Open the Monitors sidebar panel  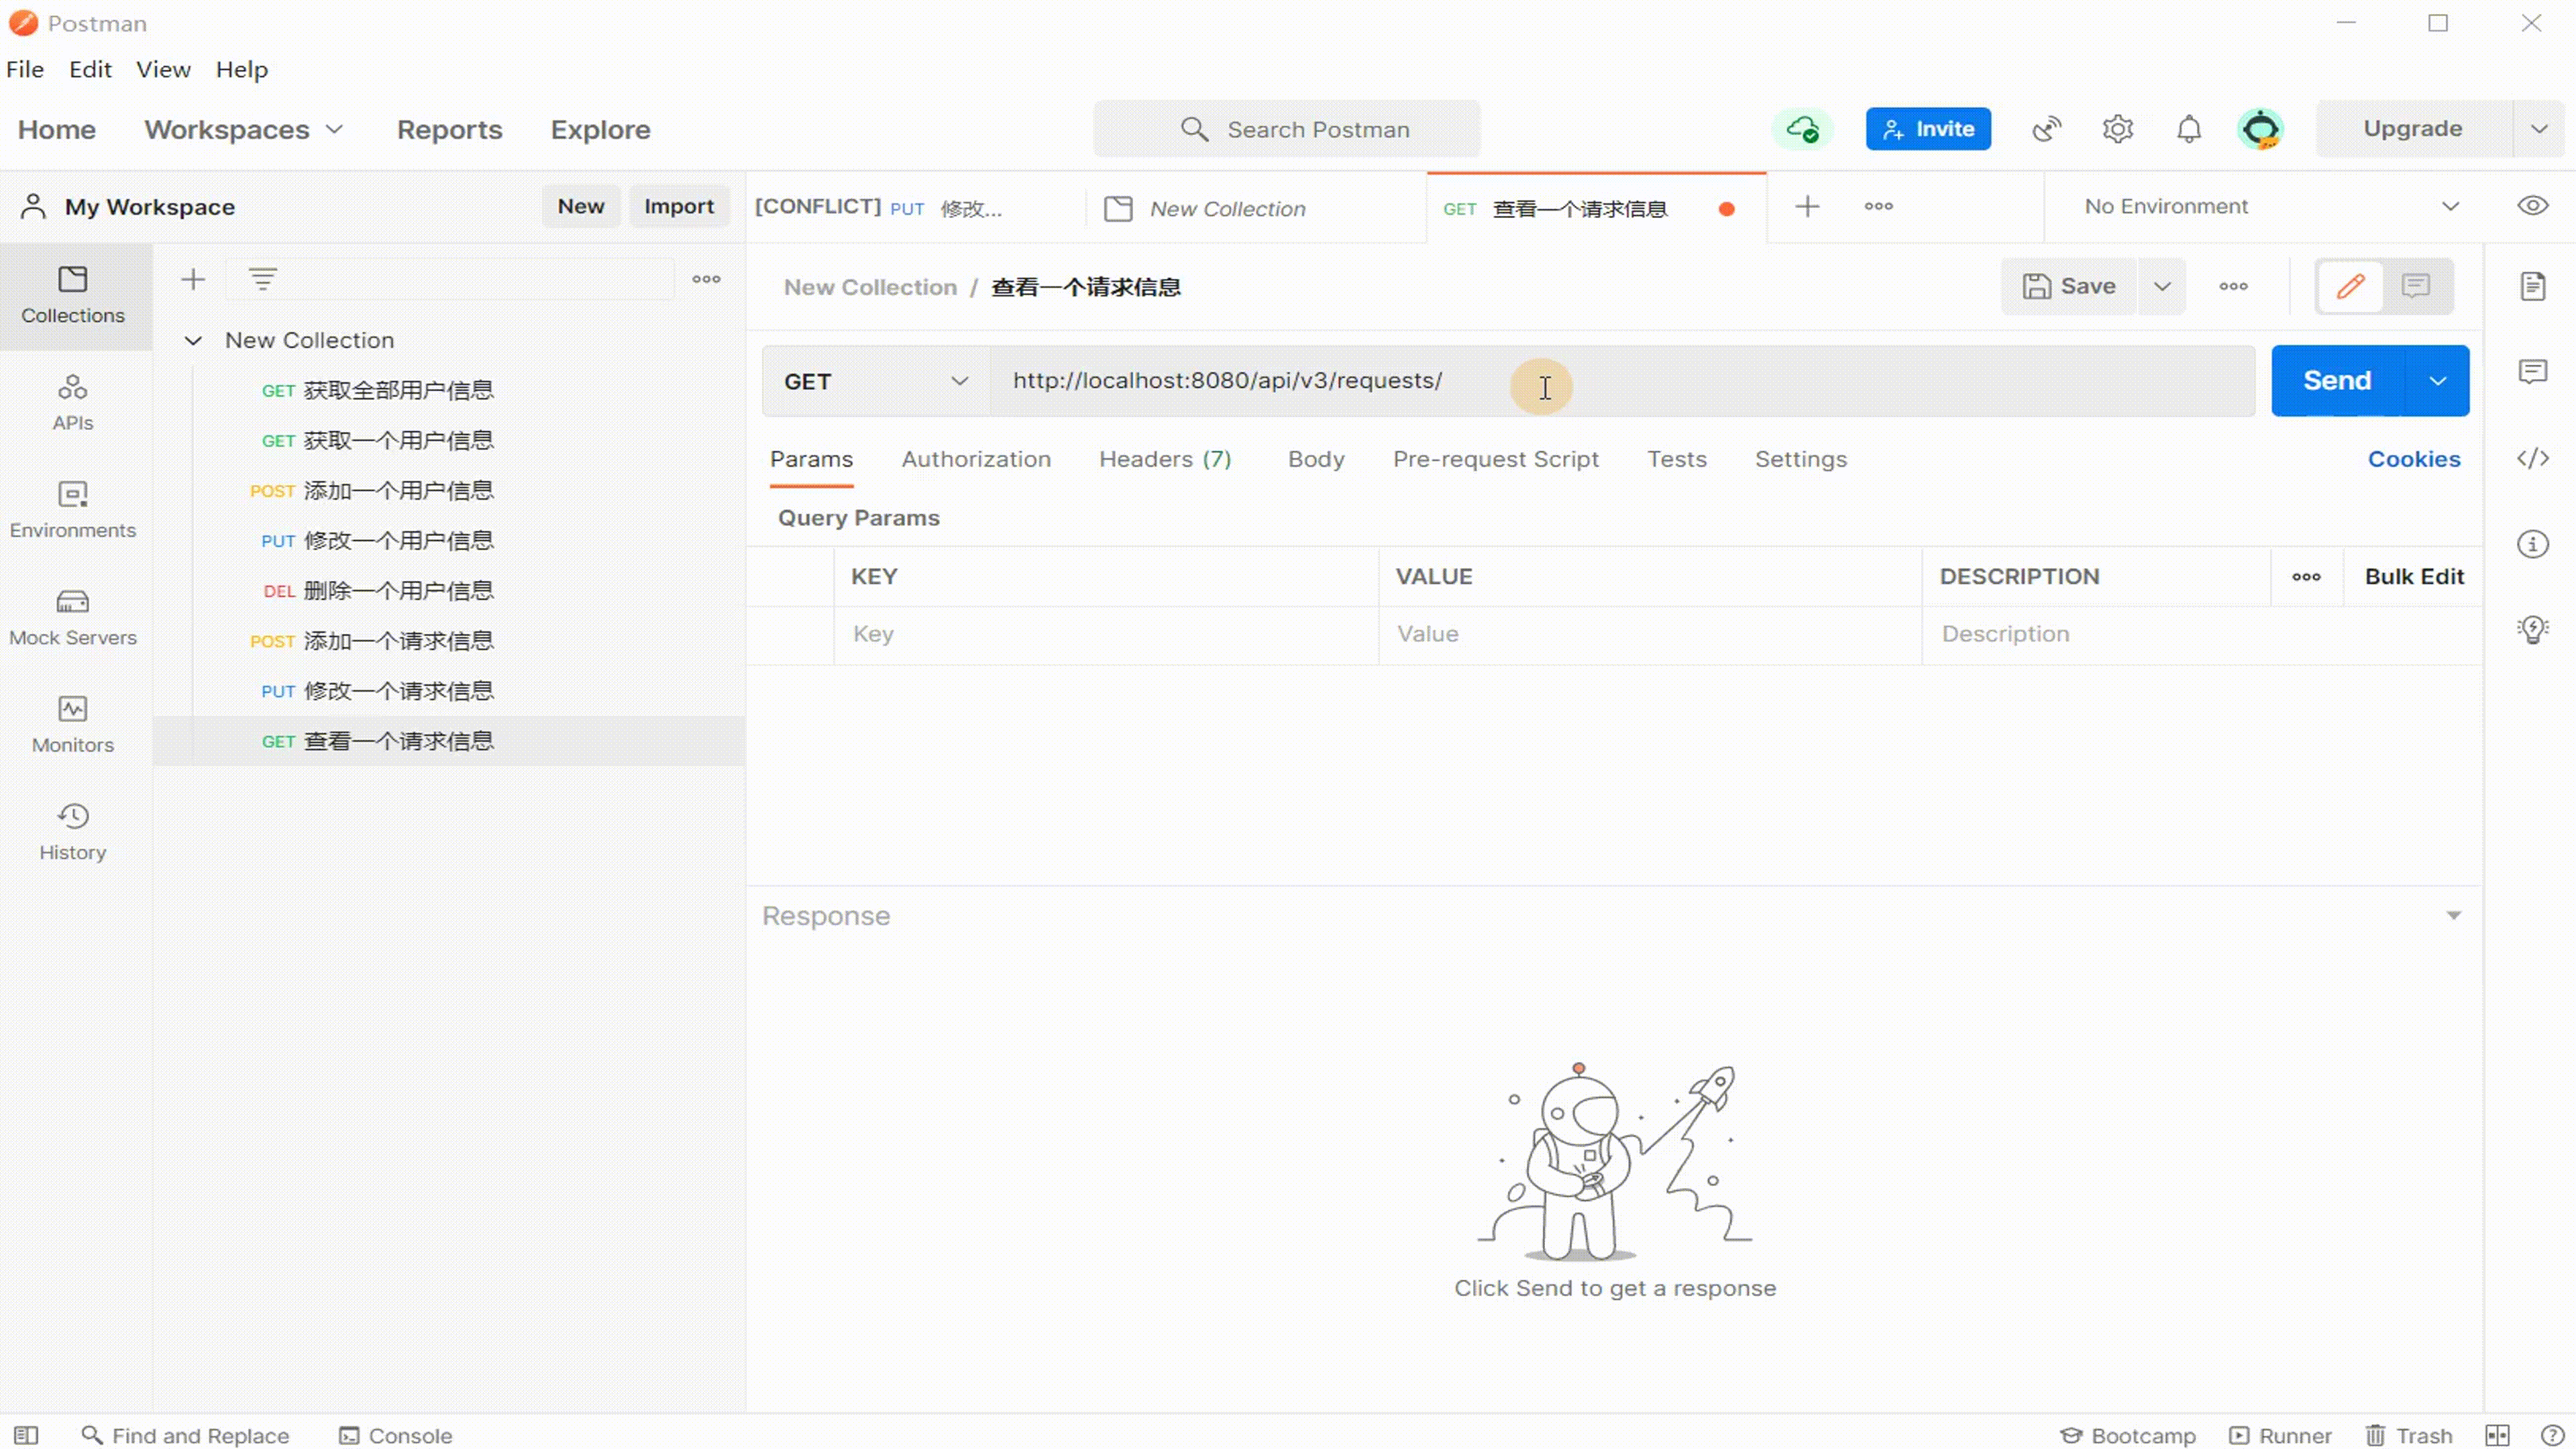(x=73, y=724)
